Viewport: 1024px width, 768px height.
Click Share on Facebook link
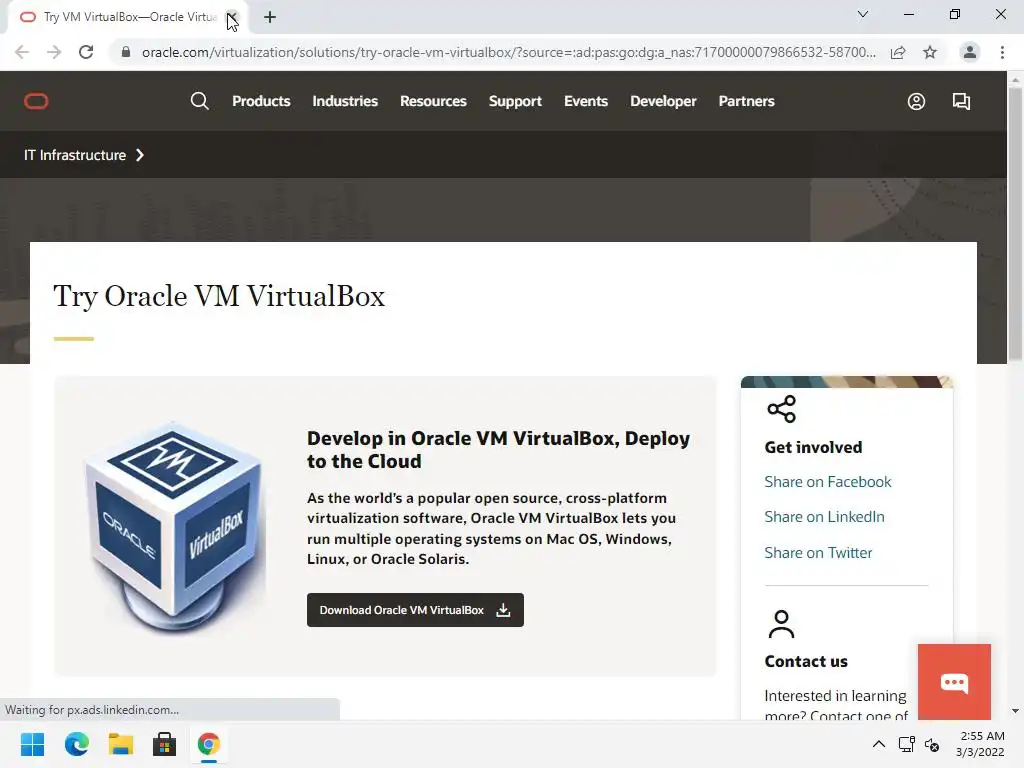tap(827, 482)
